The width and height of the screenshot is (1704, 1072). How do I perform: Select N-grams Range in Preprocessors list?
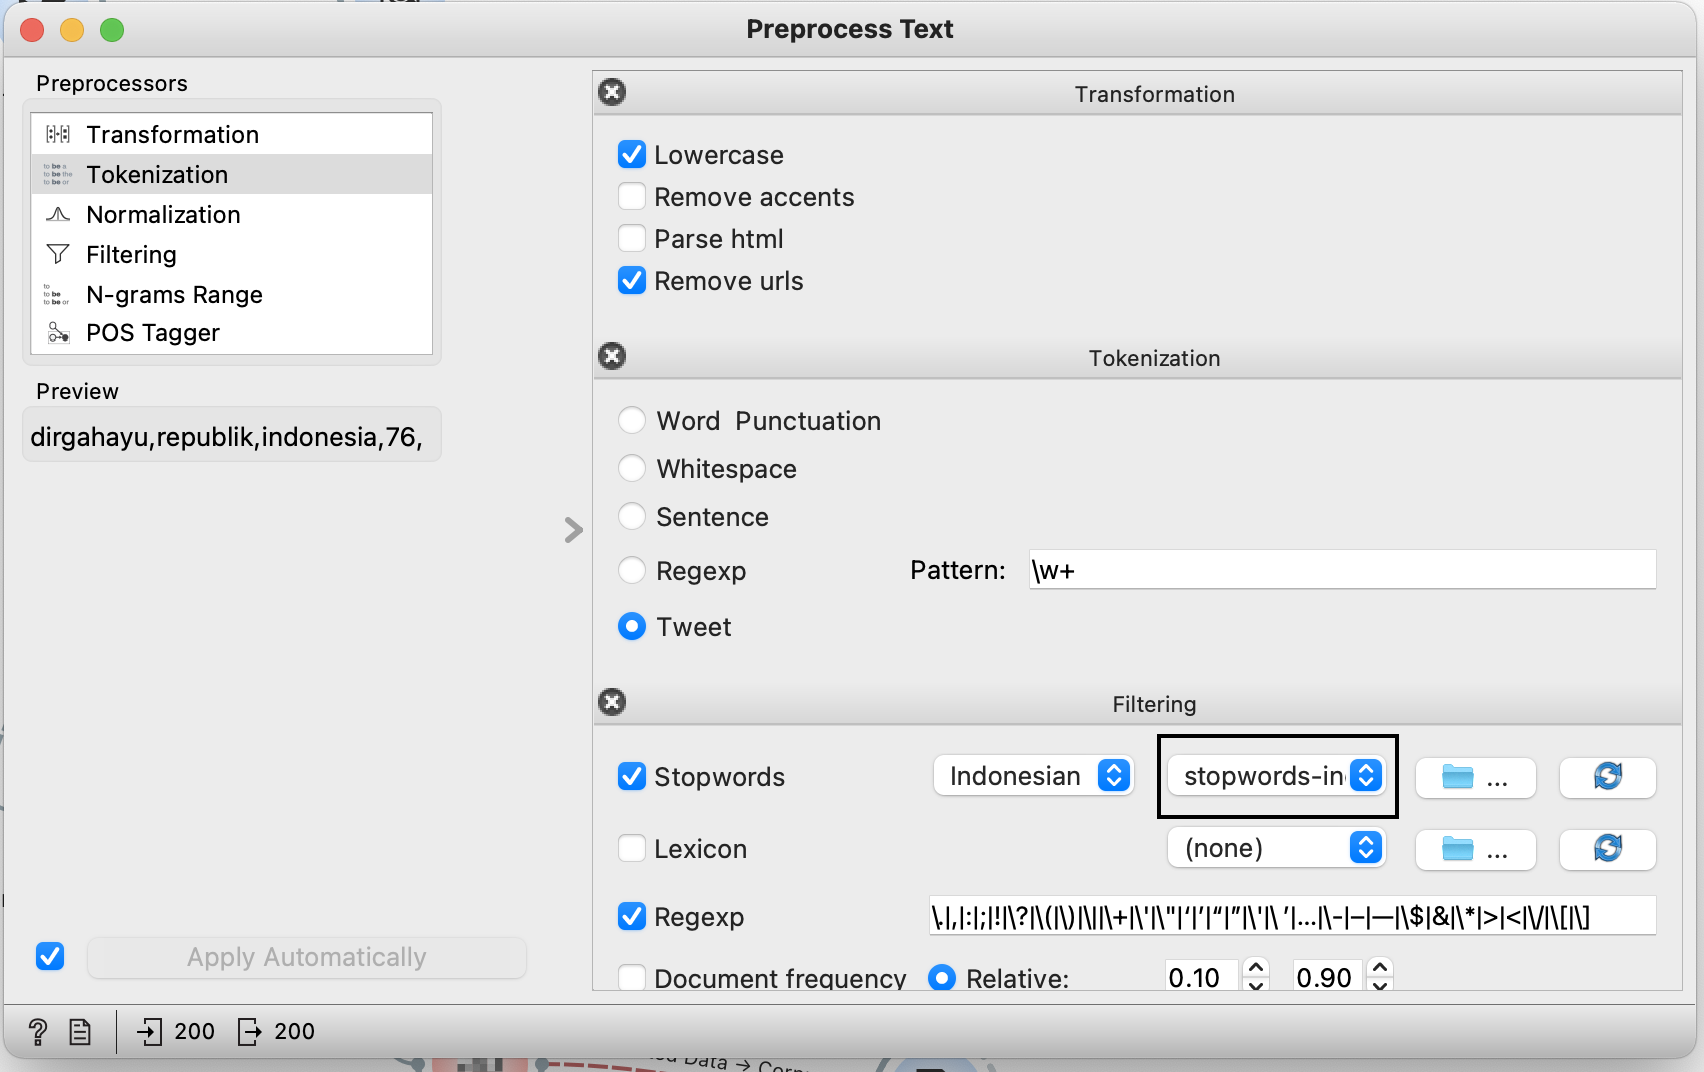pyautogui.click(x=232, y=294)
